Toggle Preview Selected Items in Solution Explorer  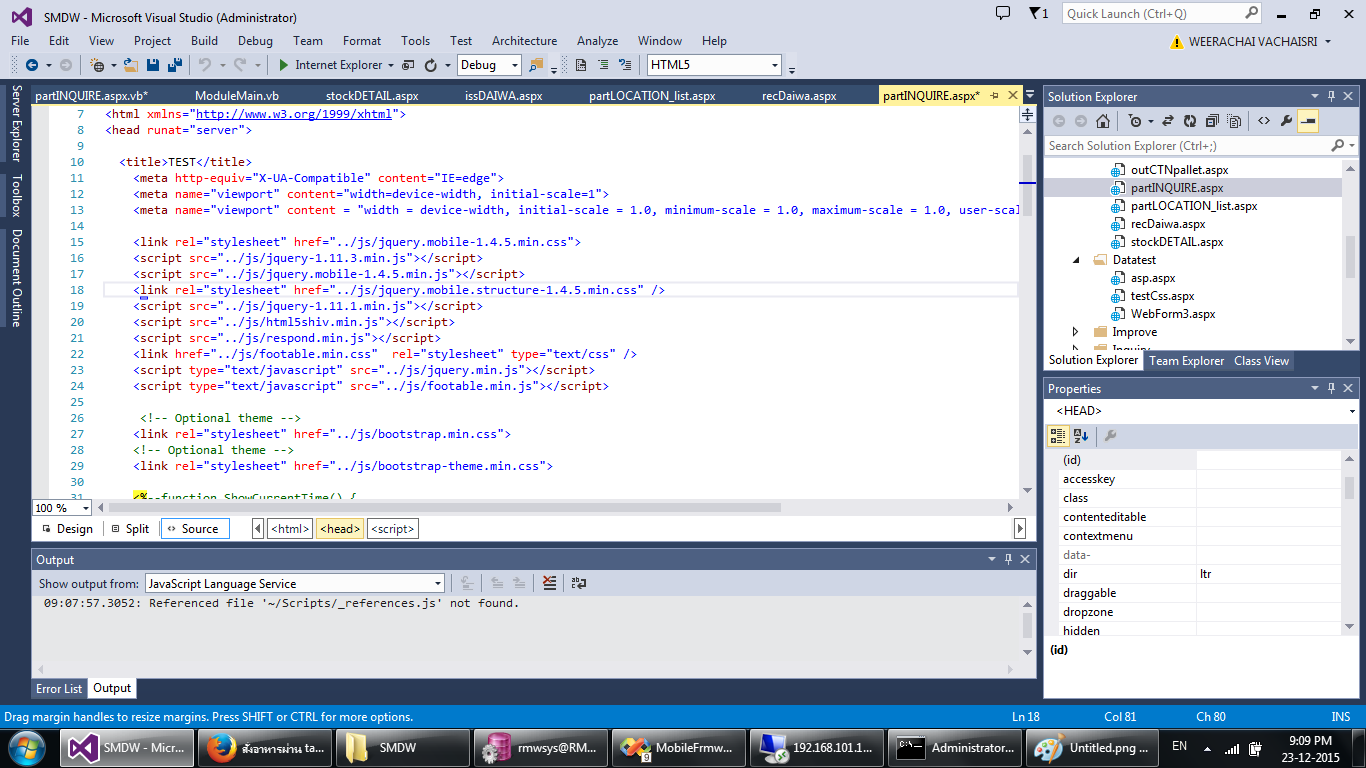pyautogui.click(x=1308, y=121)
